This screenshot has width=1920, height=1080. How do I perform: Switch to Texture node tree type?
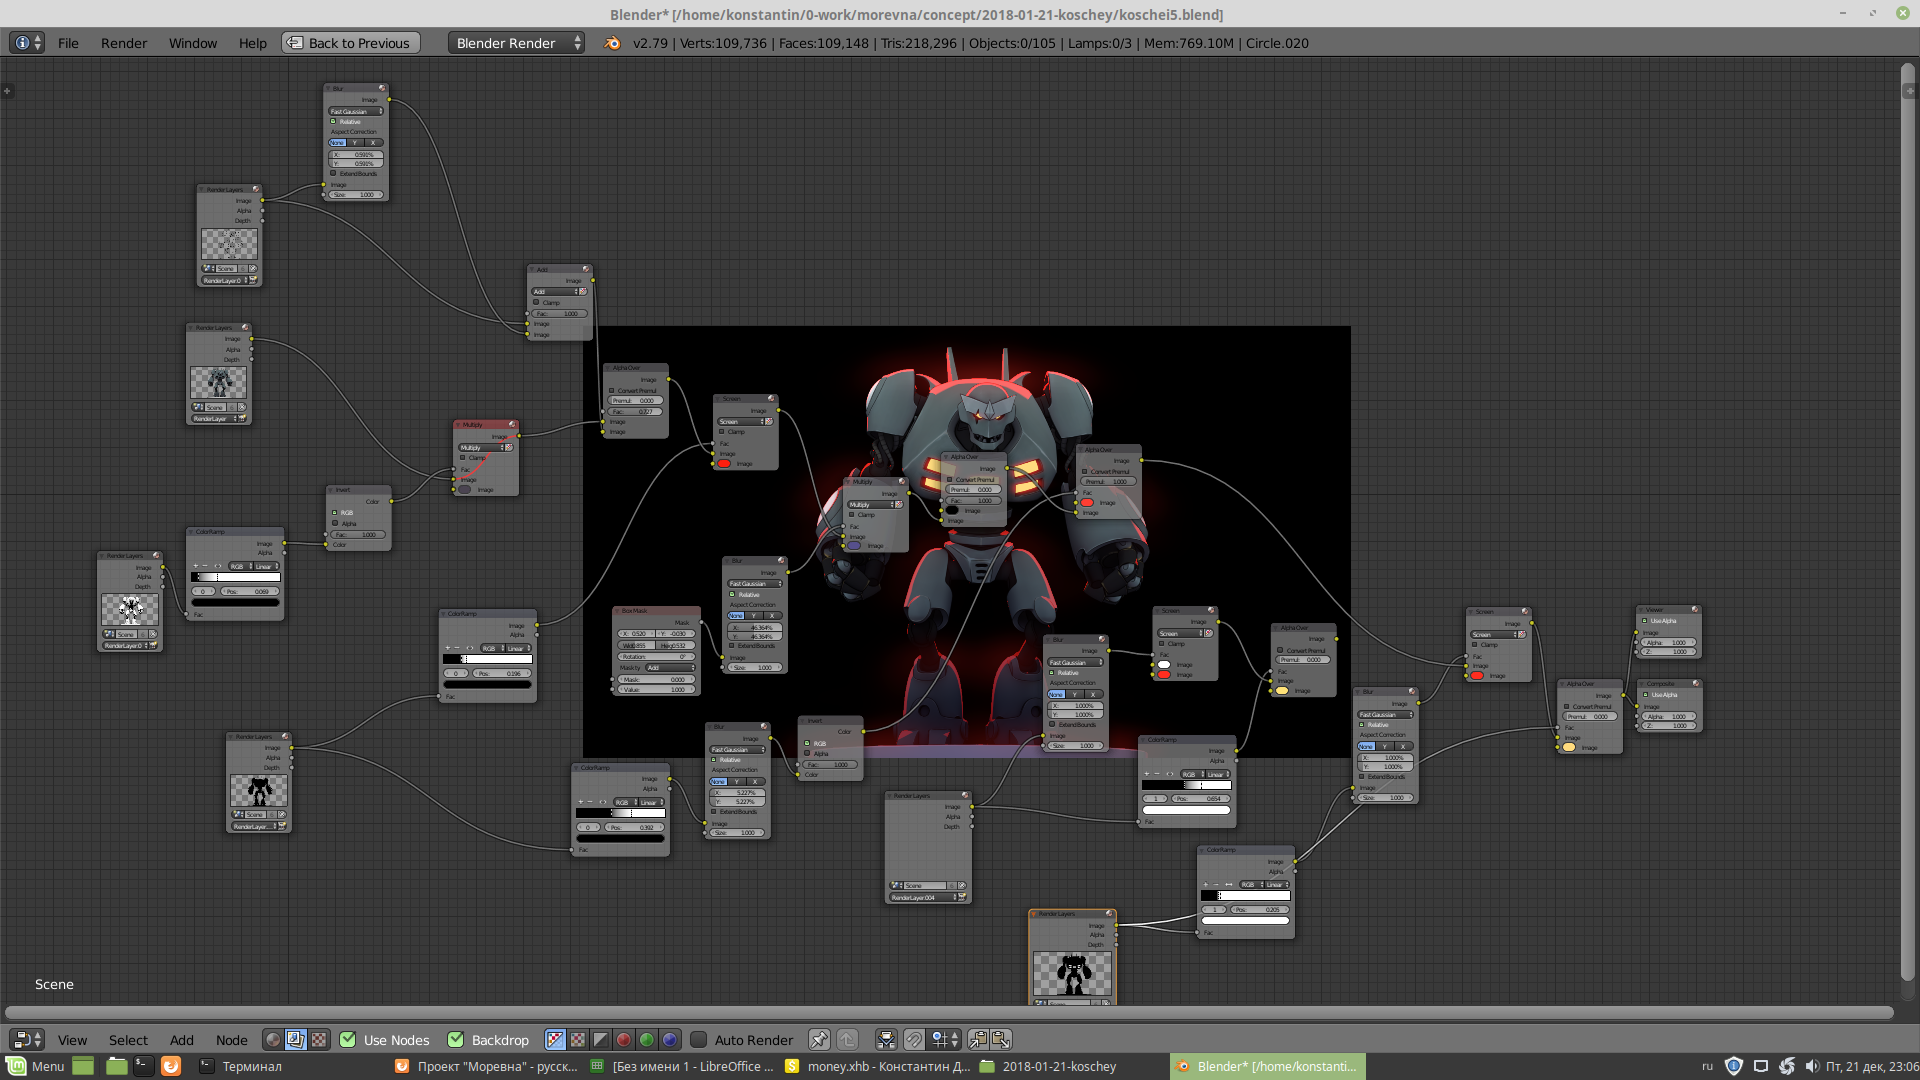click(319, 1040)
